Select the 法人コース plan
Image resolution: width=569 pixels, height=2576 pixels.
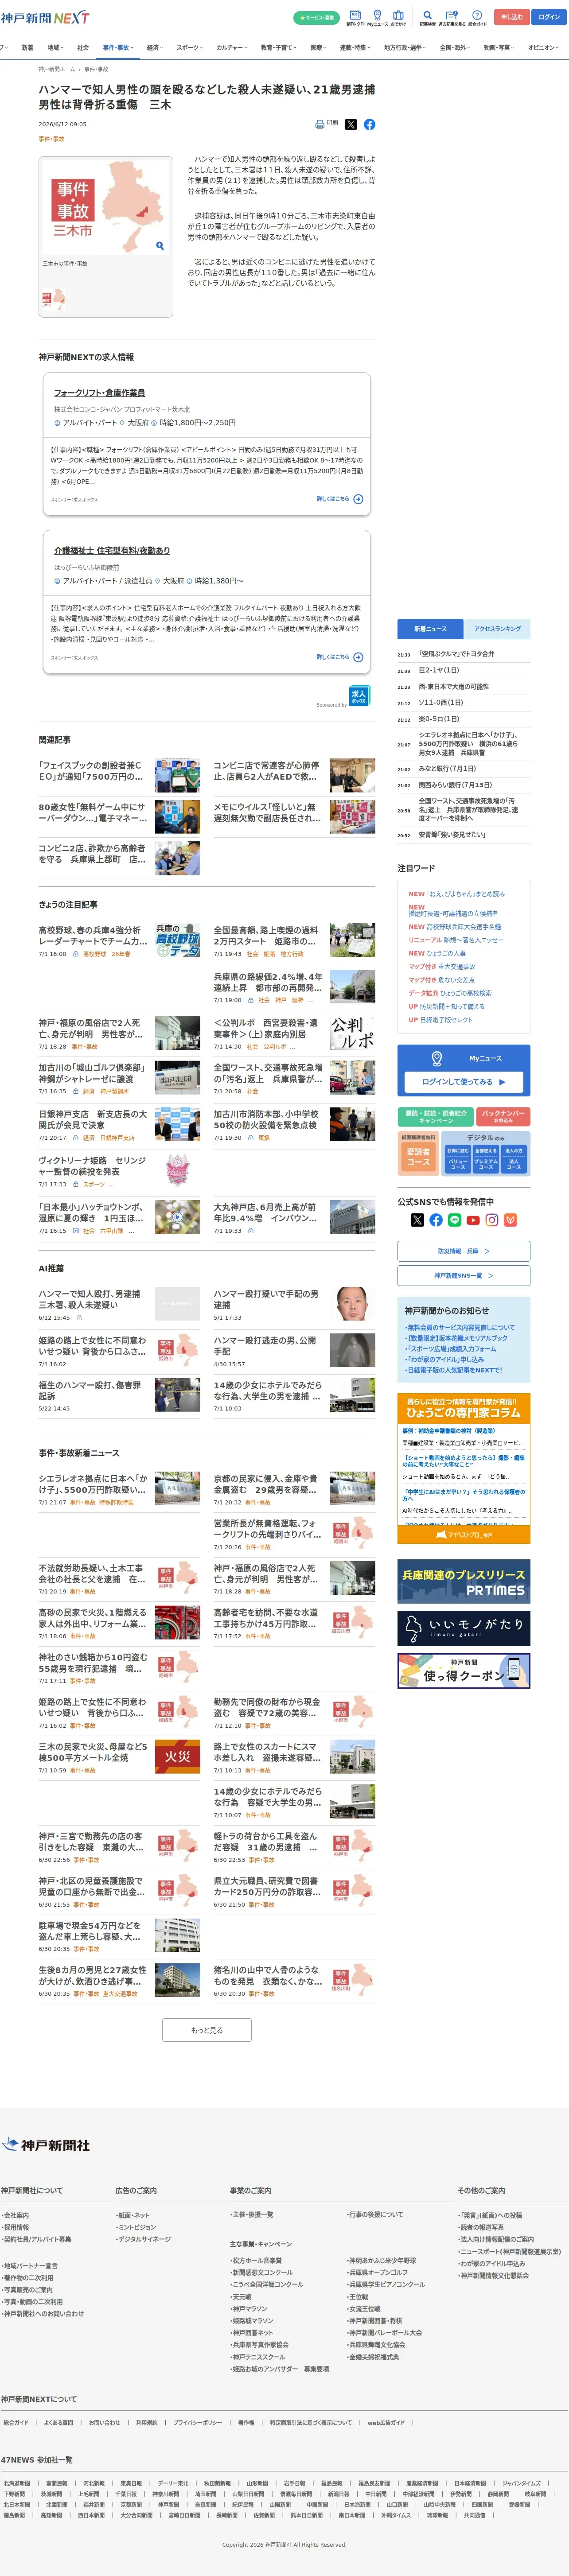(513, 1158)
